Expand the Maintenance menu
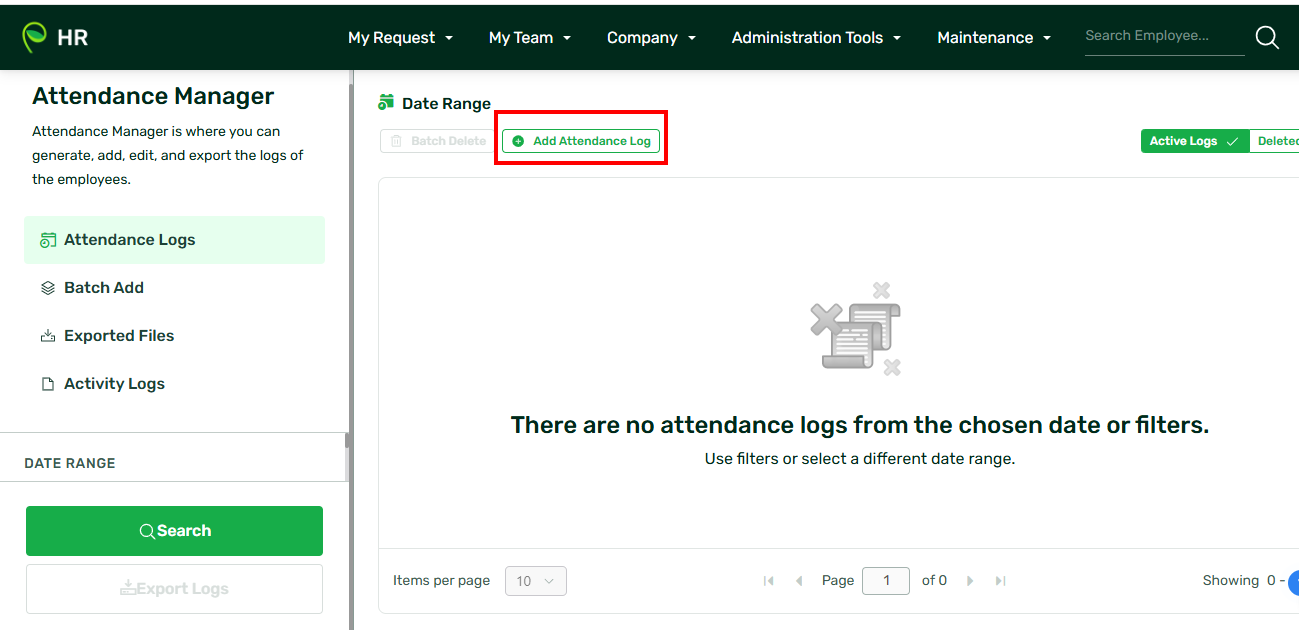 click(994, 38)
